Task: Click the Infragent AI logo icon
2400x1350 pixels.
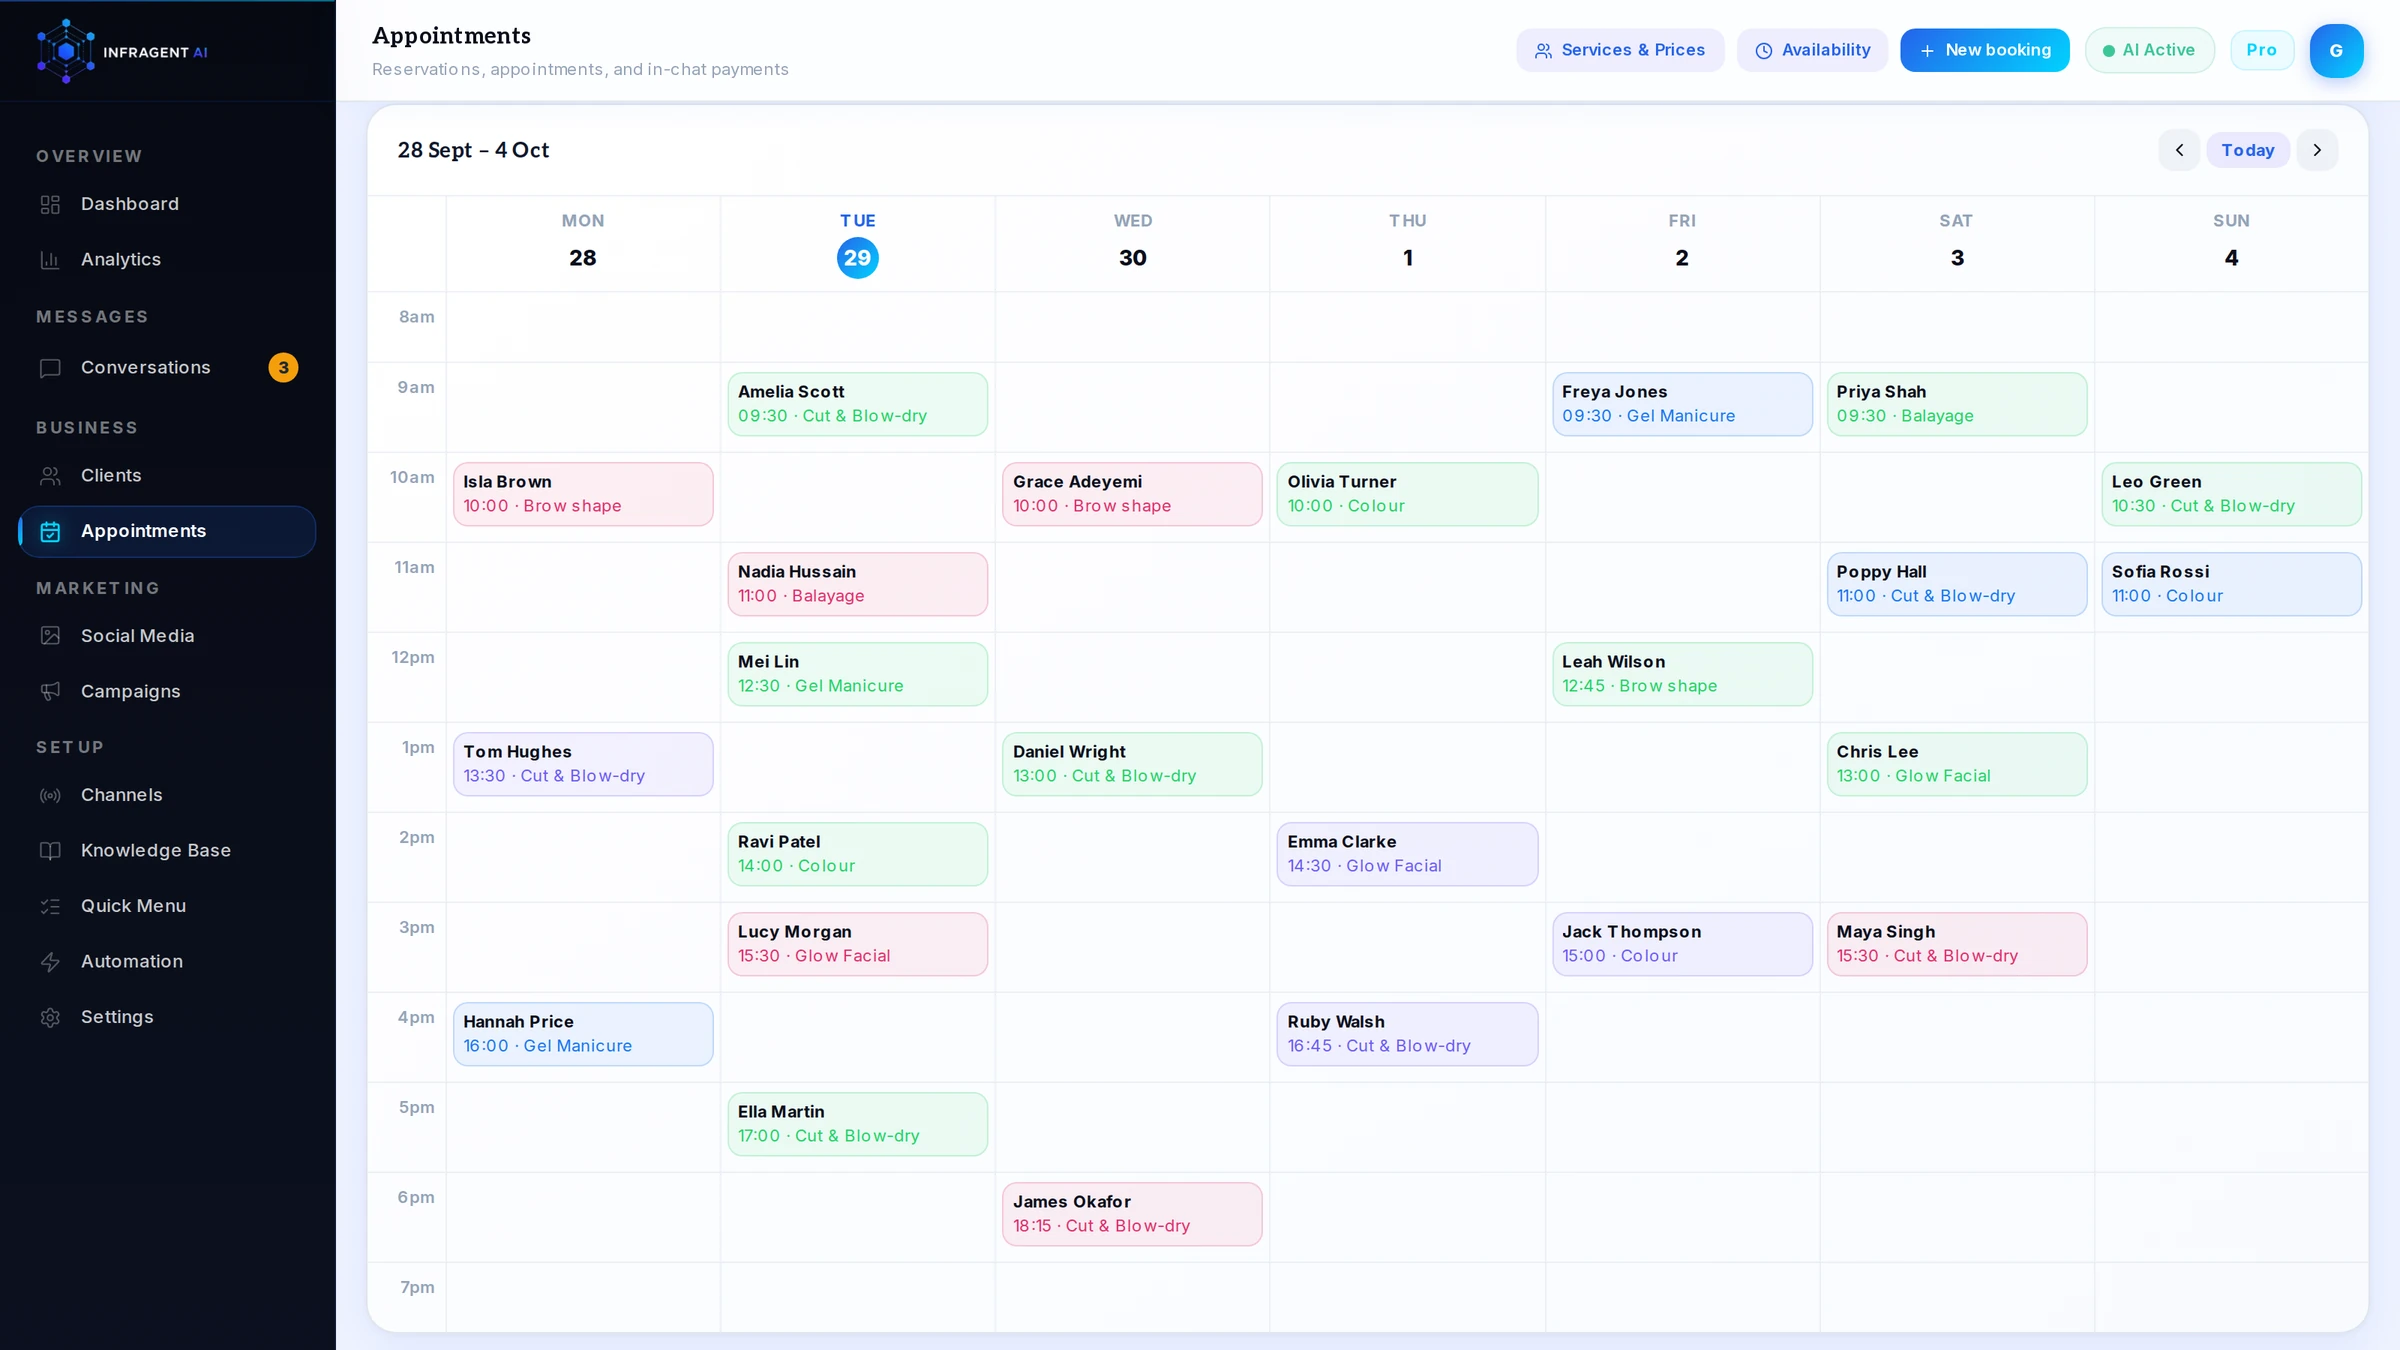Action: tap(66, 51)
